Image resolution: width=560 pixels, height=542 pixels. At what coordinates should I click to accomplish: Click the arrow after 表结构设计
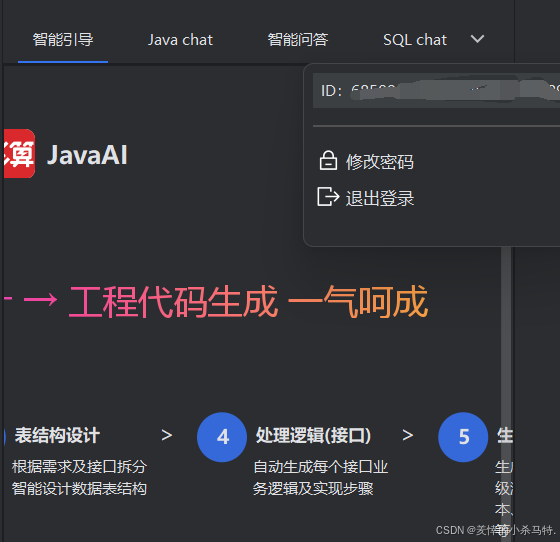click(167, 435)
